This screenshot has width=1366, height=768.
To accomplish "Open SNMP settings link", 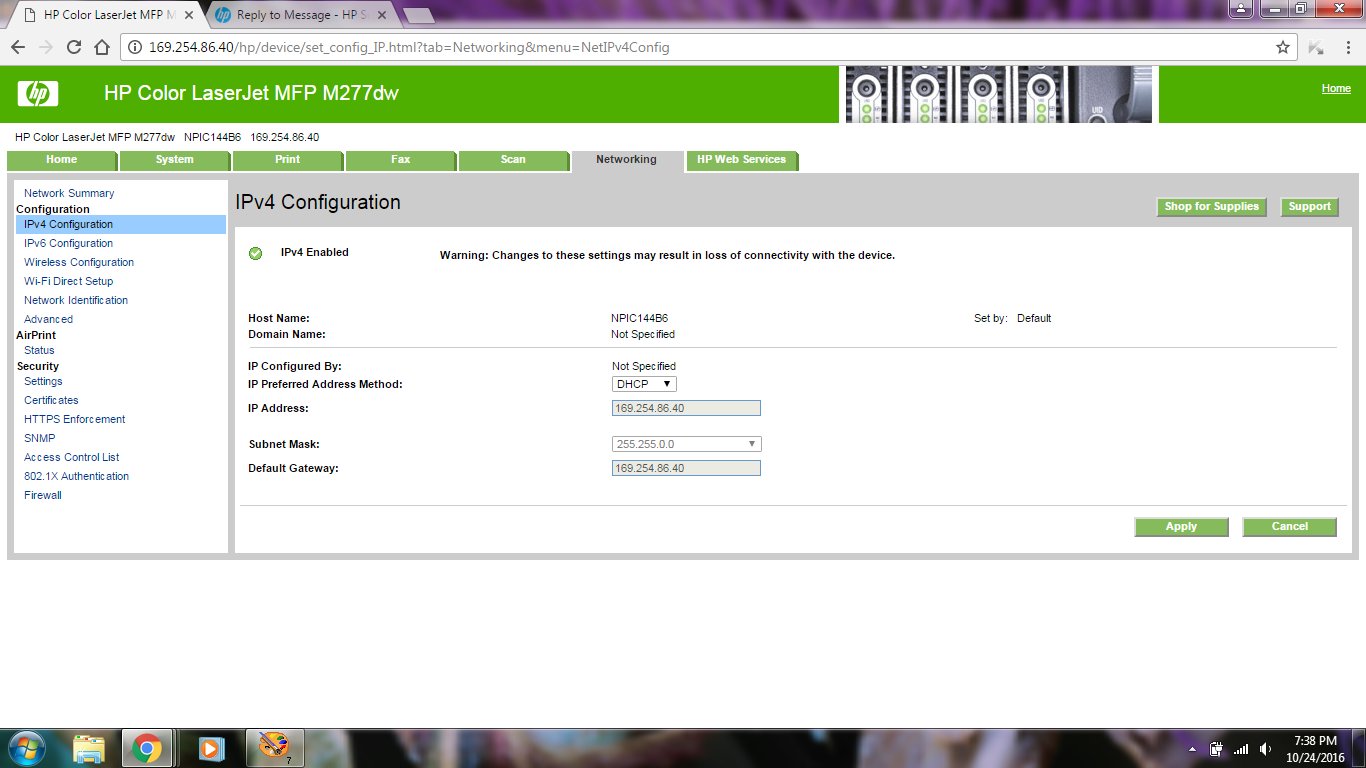I will [x=40, y=439].
